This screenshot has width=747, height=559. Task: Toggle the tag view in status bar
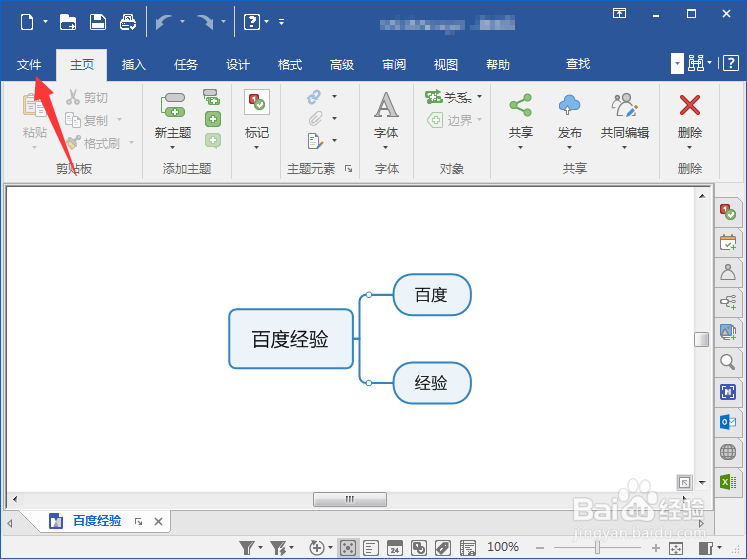(x=443, y=548)
